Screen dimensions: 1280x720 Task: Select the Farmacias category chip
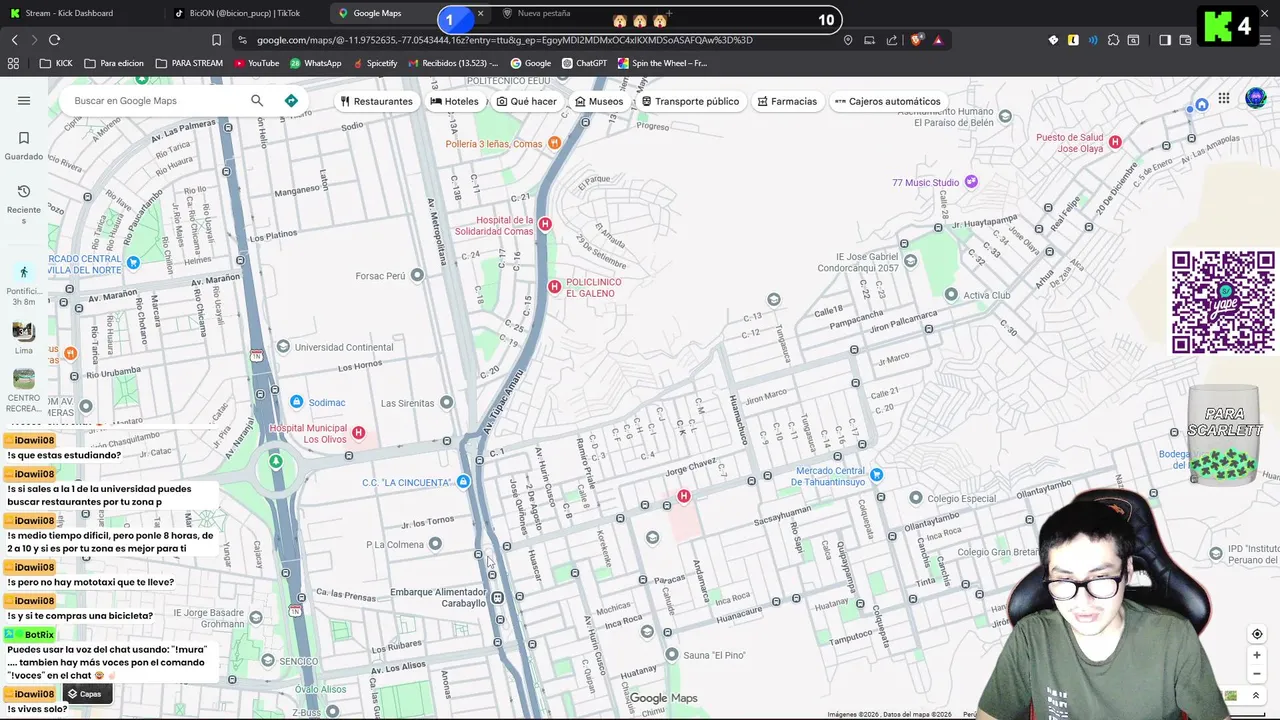pos(787,101)
